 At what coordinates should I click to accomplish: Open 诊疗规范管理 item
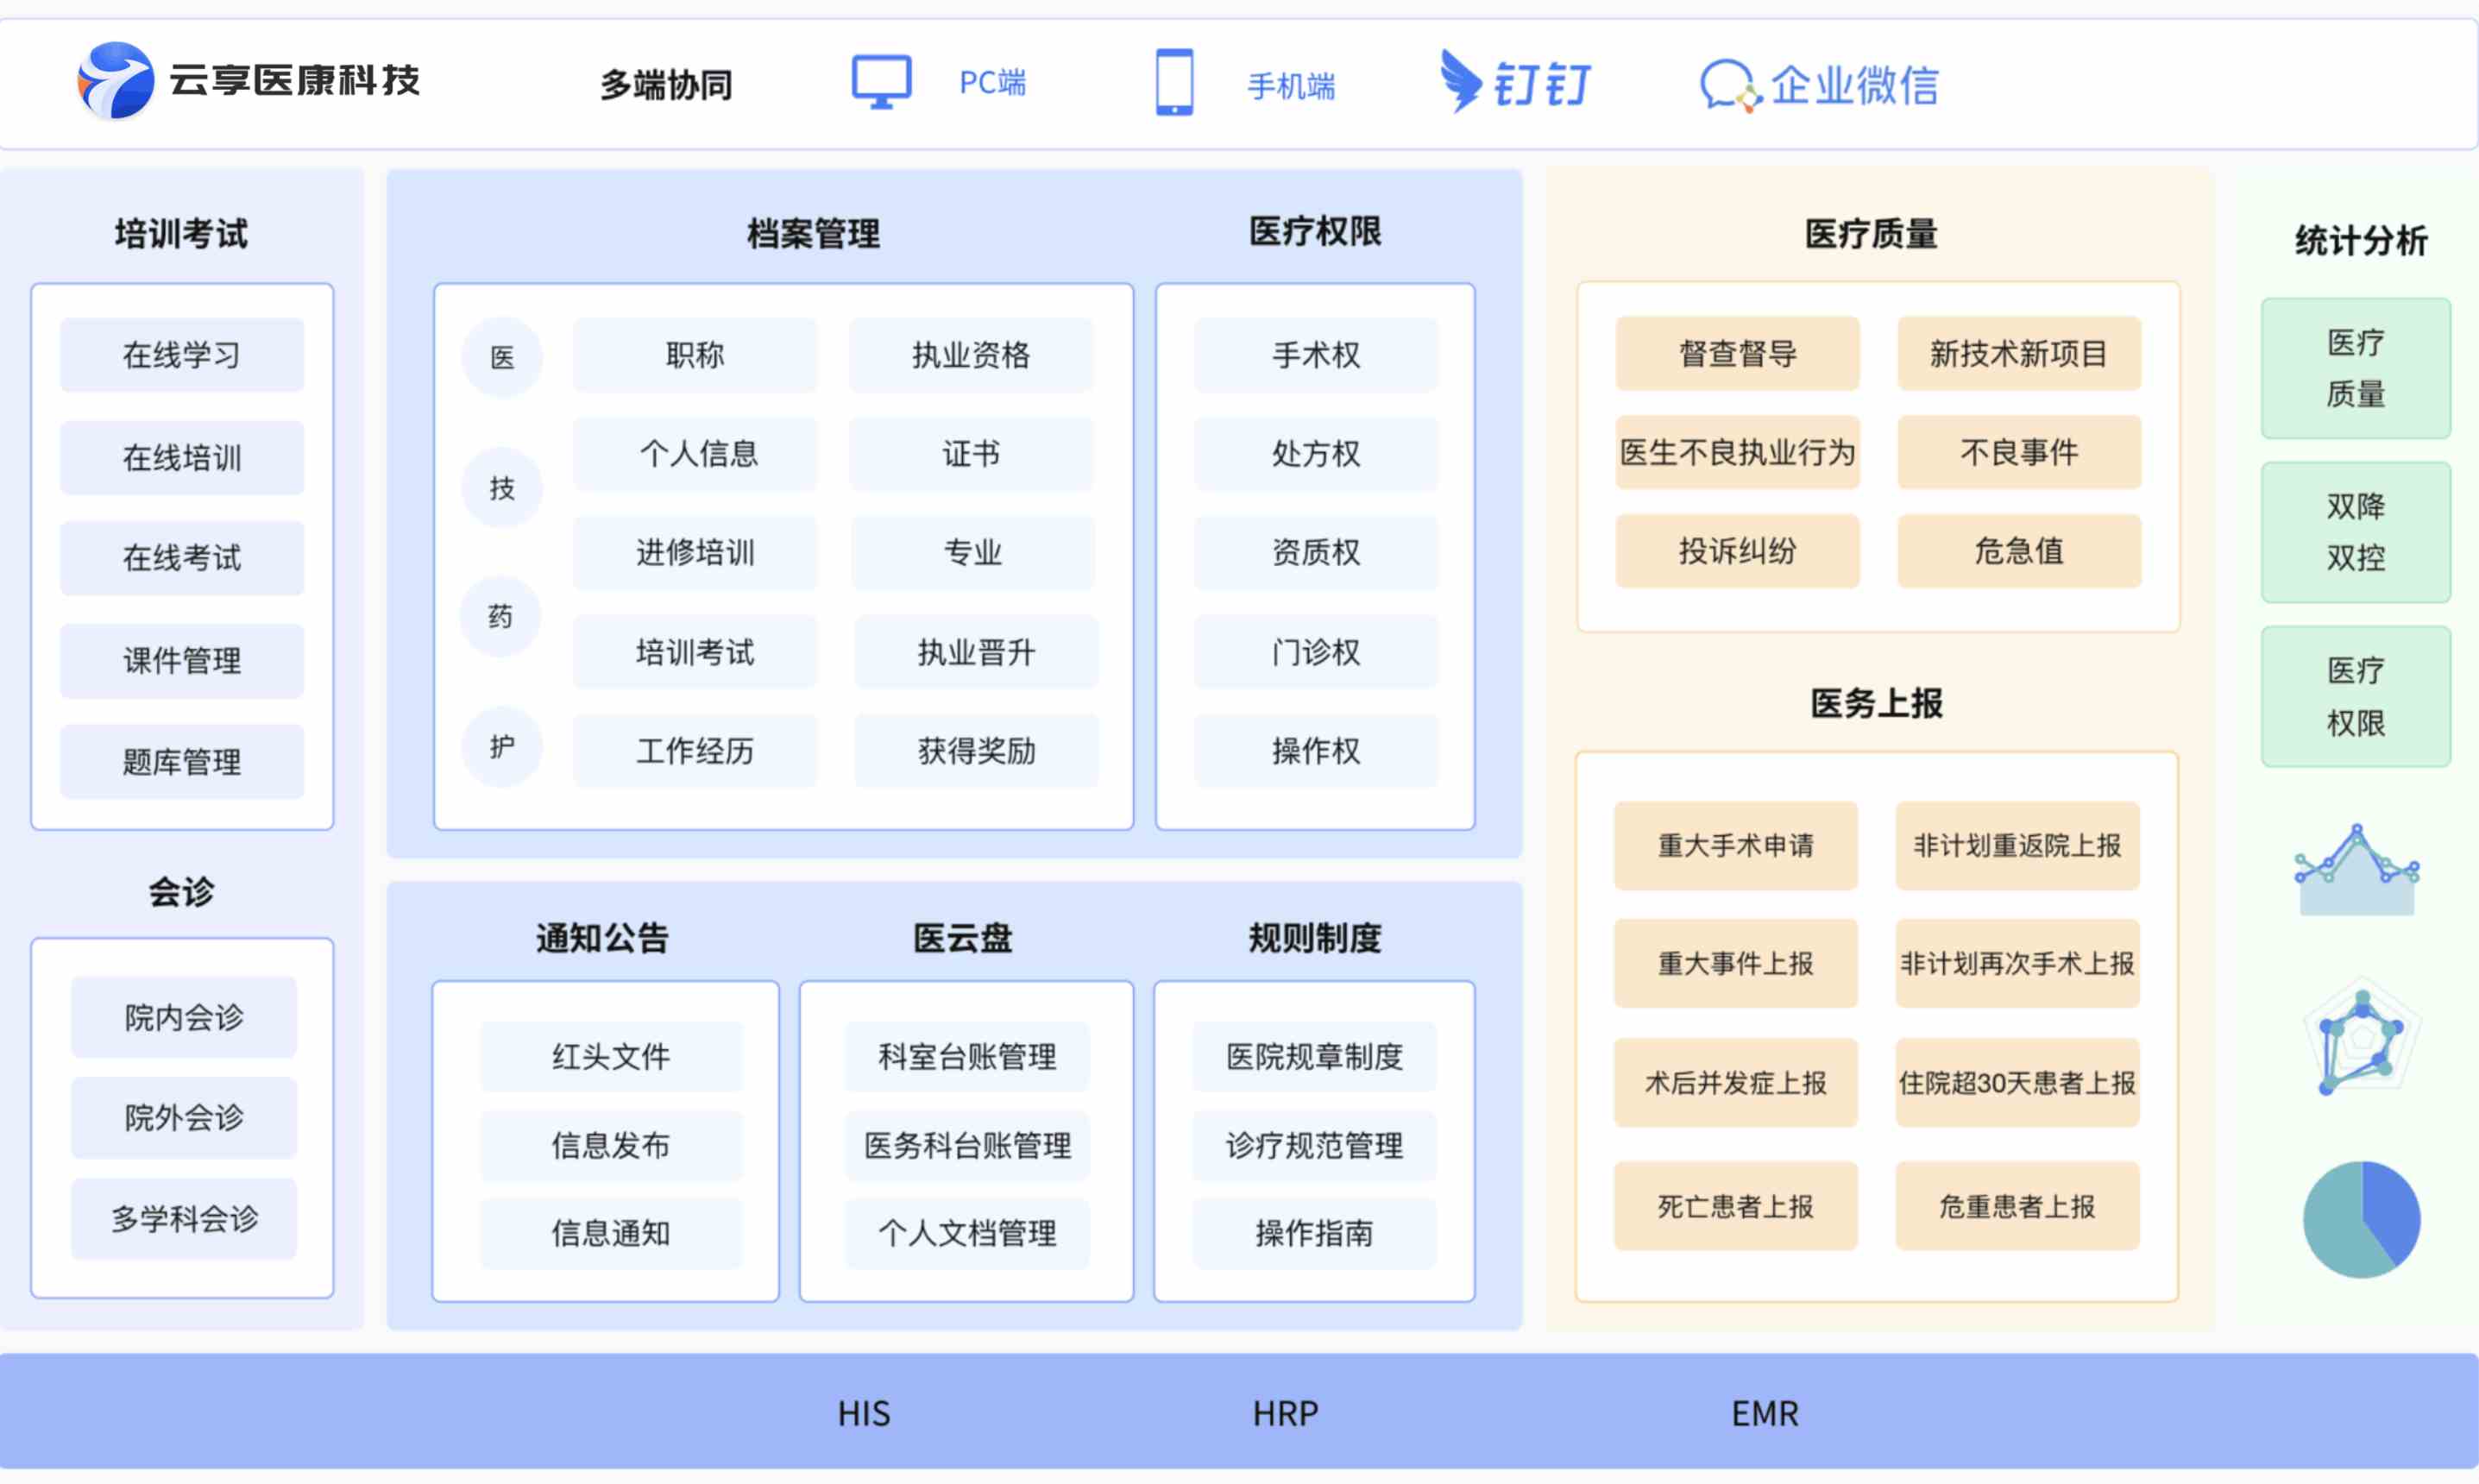click(x=1314, y=1145)
